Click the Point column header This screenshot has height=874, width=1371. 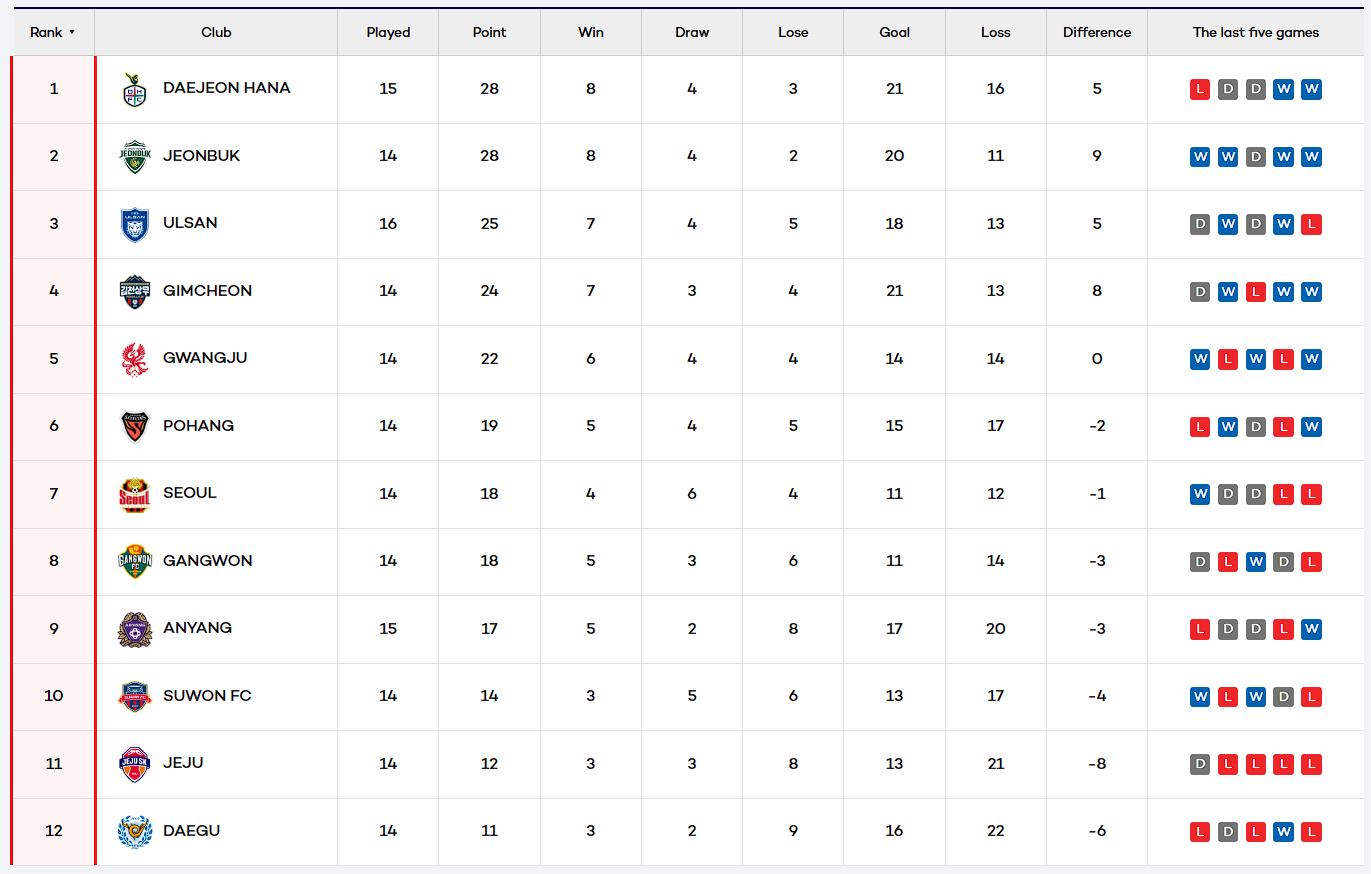click(489, 33)
